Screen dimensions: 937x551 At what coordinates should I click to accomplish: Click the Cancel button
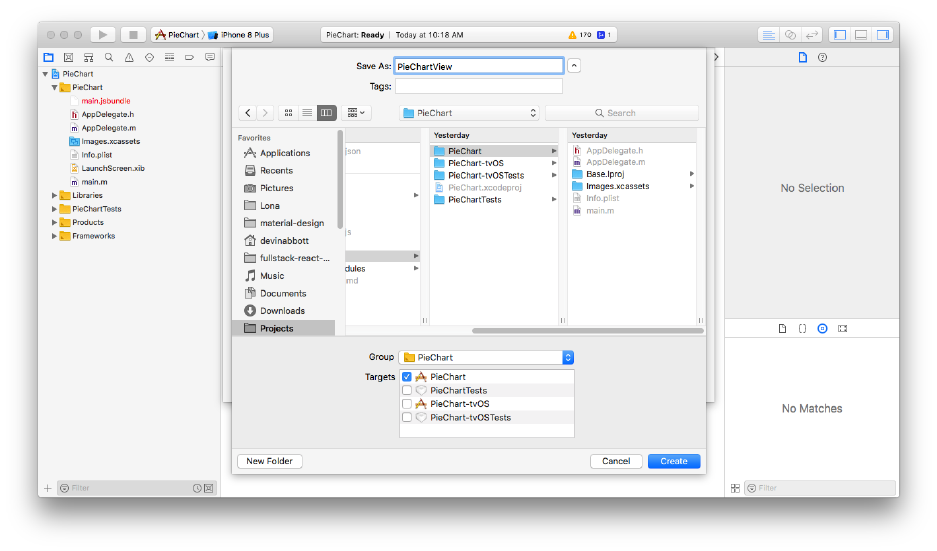pyautogui.click(x=616, y=461)
